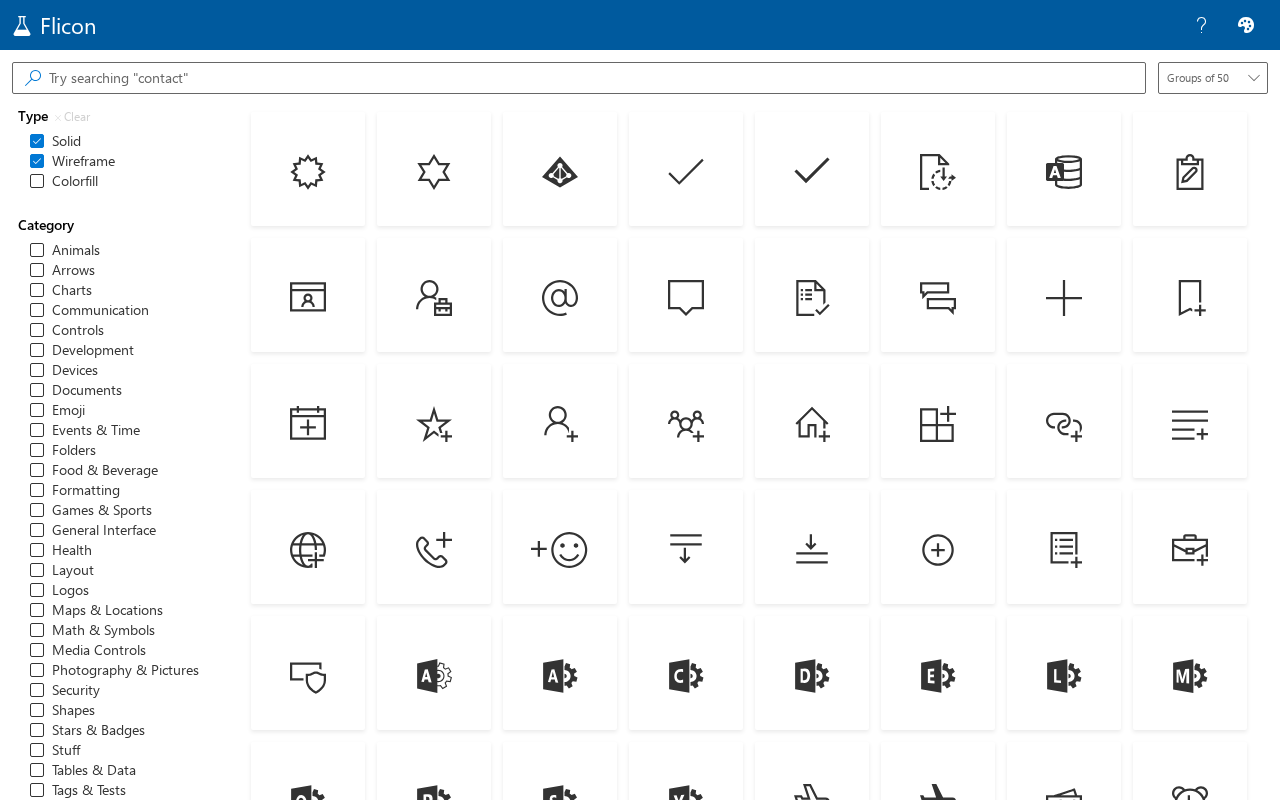Open the help question mark icon
Viewport: 1280px width, 800px height.
coord(1202,25)
